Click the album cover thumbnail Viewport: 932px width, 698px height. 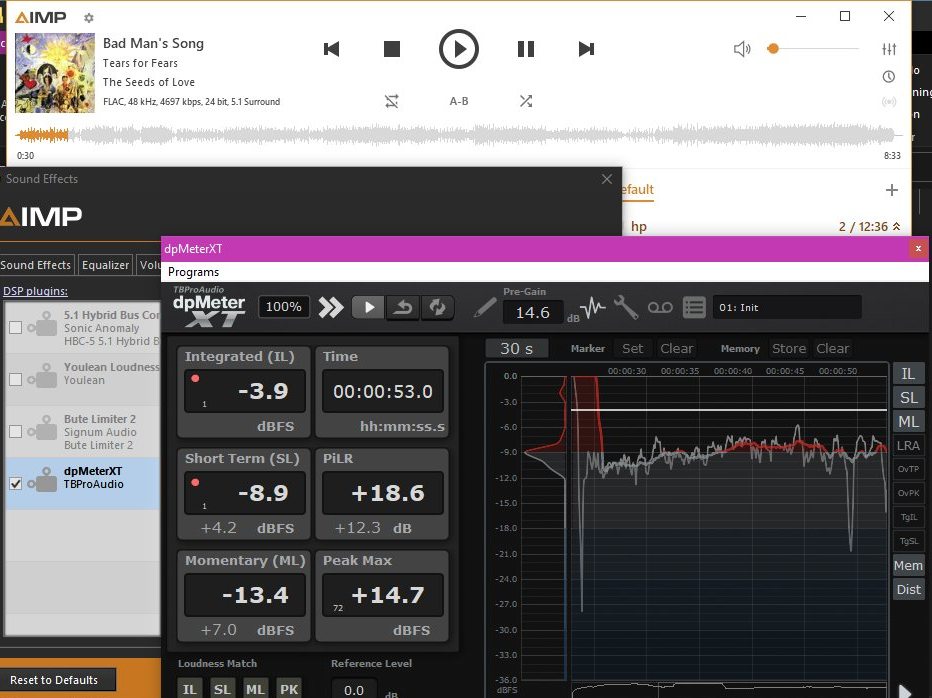click(55, 73)
